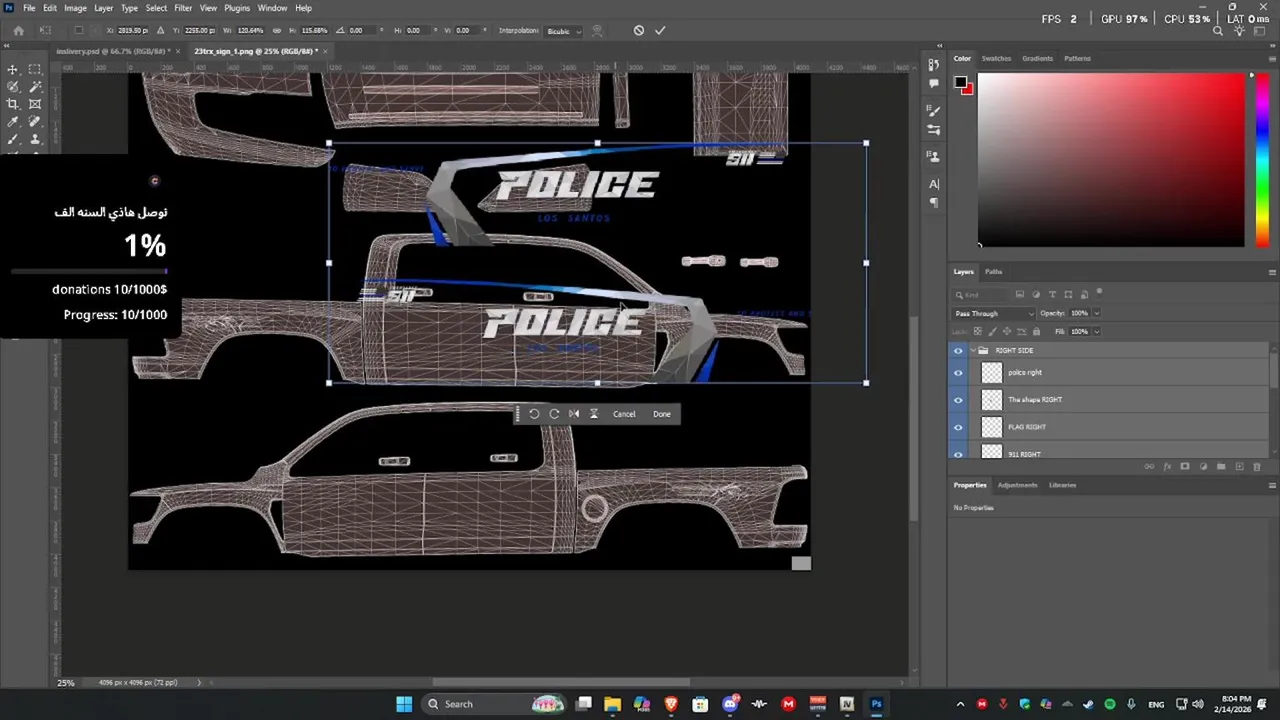
Task: Cancel the transform using the circle-slash icon
Action: coord(639,31)
